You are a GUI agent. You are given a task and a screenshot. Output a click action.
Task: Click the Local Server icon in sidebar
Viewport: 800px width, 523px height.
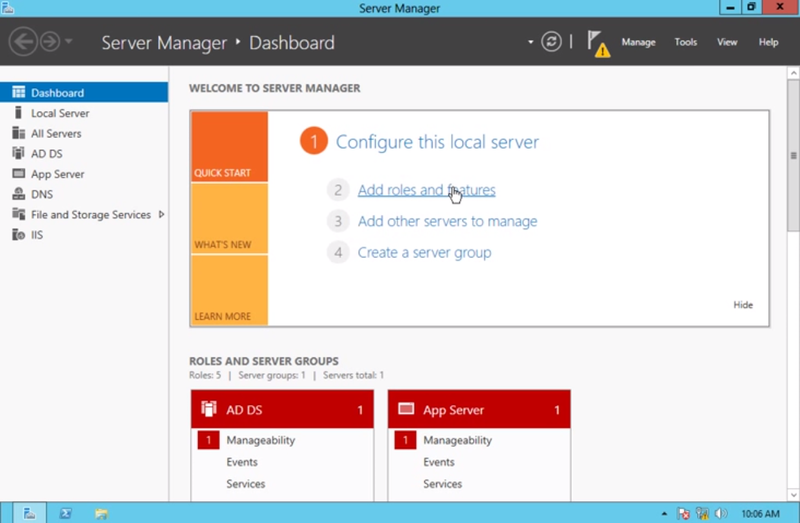[18, 113]
